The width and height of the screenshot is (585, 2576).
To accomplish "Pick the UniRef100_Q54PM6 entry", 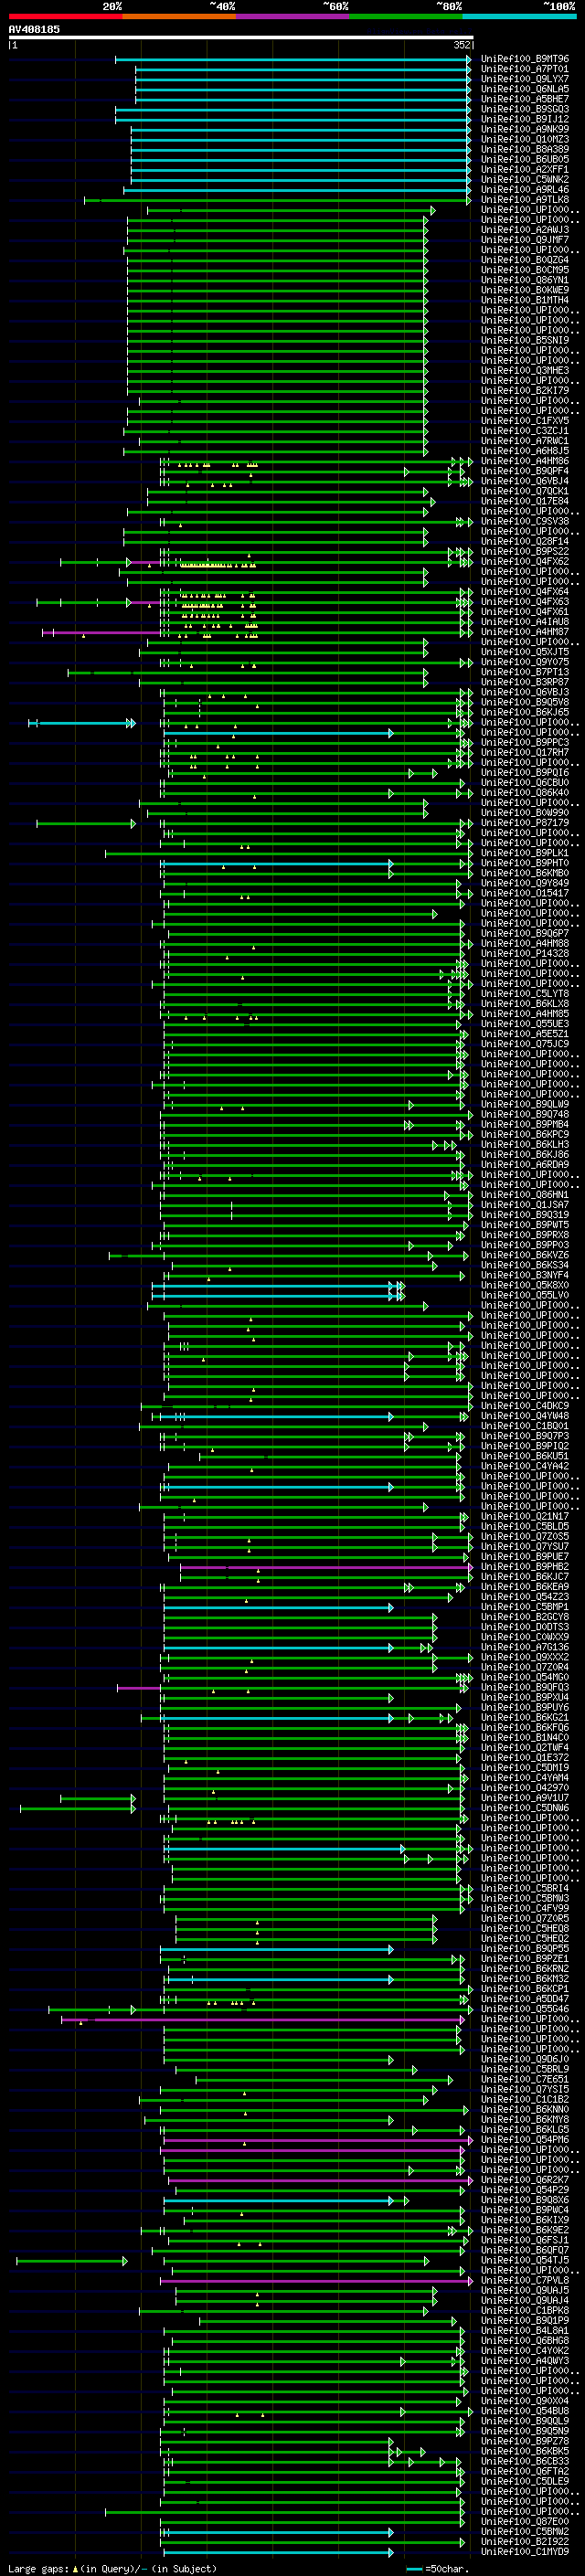I will 524,2140.
